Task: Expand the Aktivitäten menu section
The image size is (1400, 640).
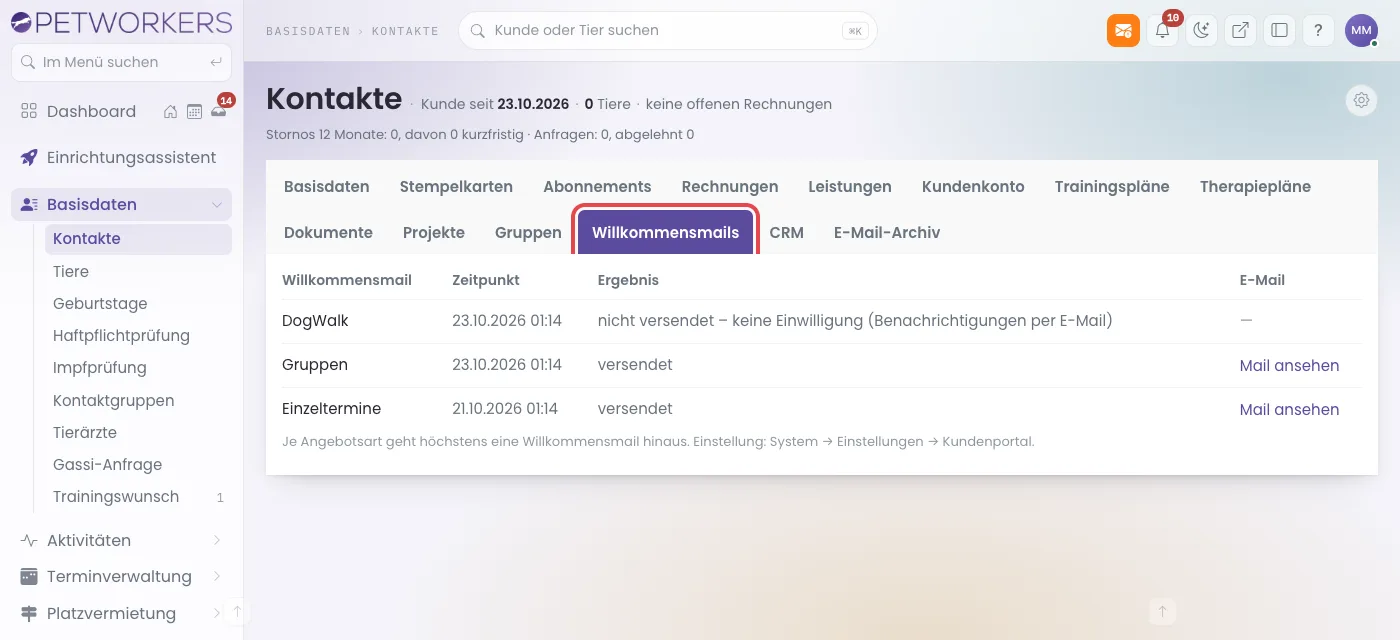Action: point(121,540)
